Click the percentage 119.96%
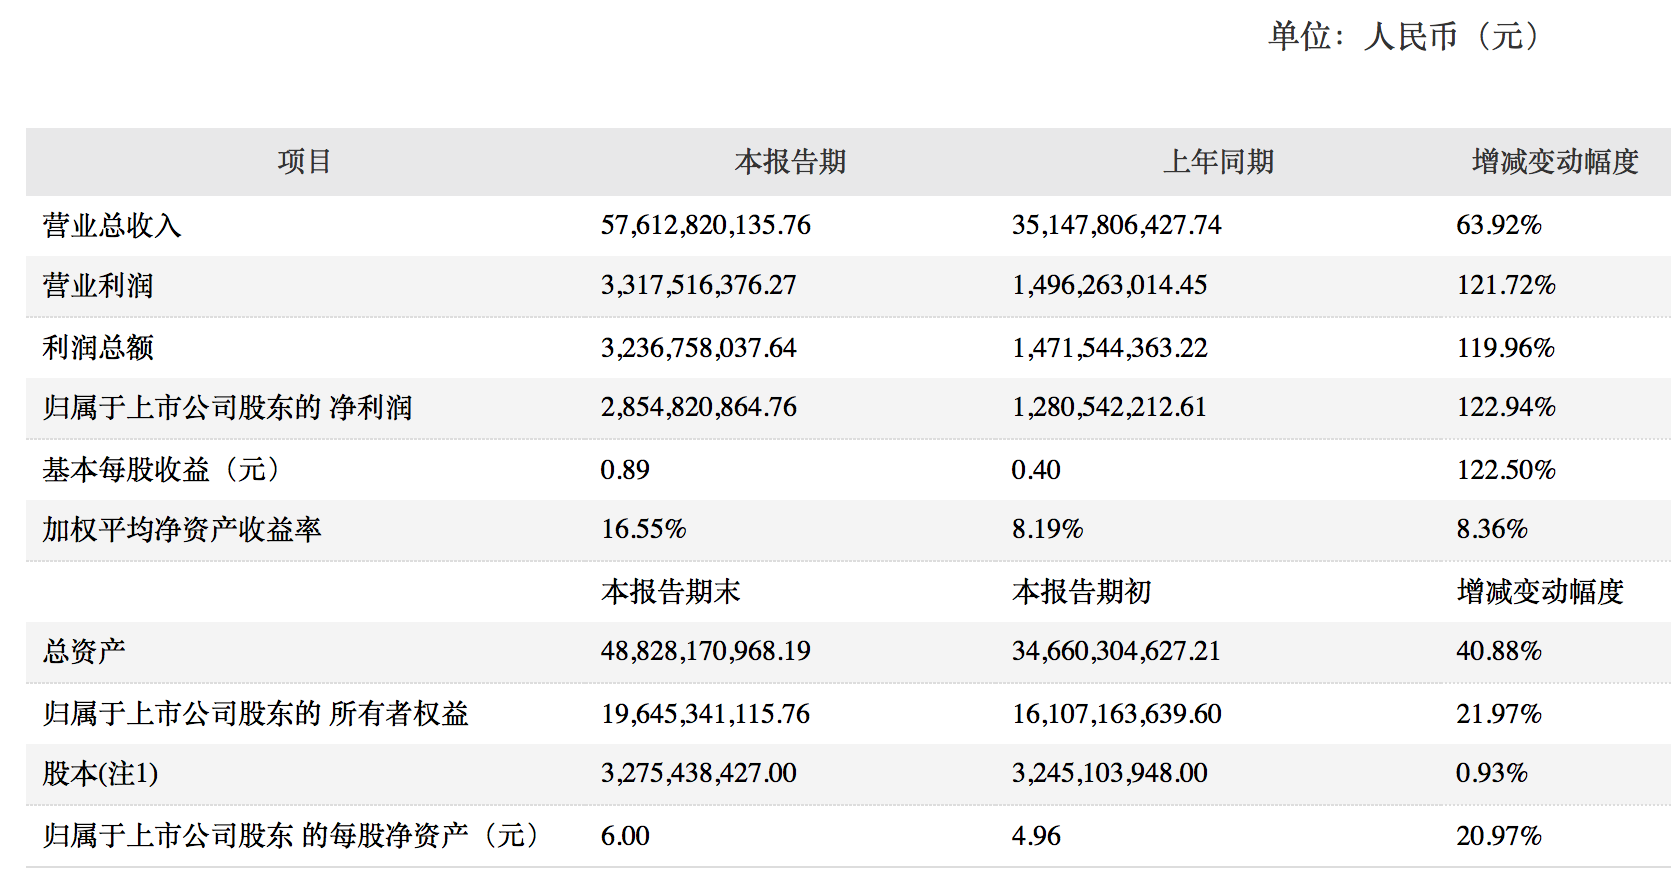Image resolution: width=1674 pixels, height=872 pixels. (1505, 348)
